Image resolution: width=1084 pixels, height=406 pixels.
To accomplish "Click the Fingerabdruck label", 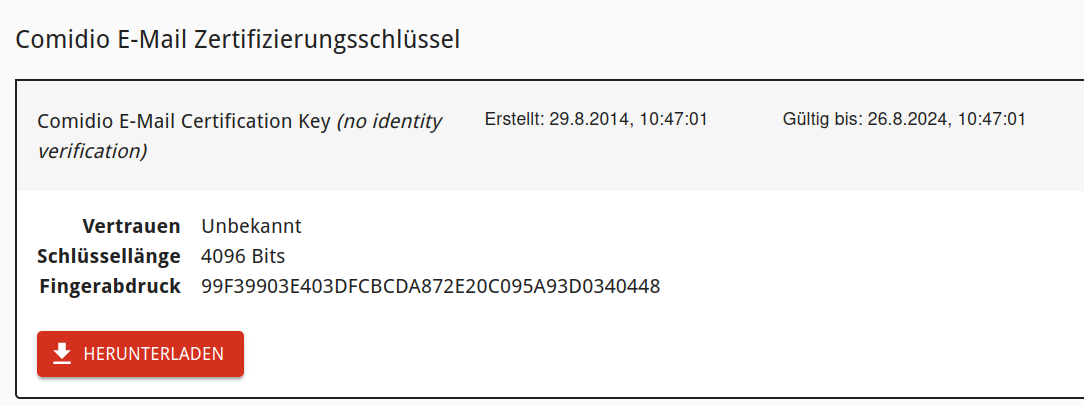I will (x=110, y=287).
